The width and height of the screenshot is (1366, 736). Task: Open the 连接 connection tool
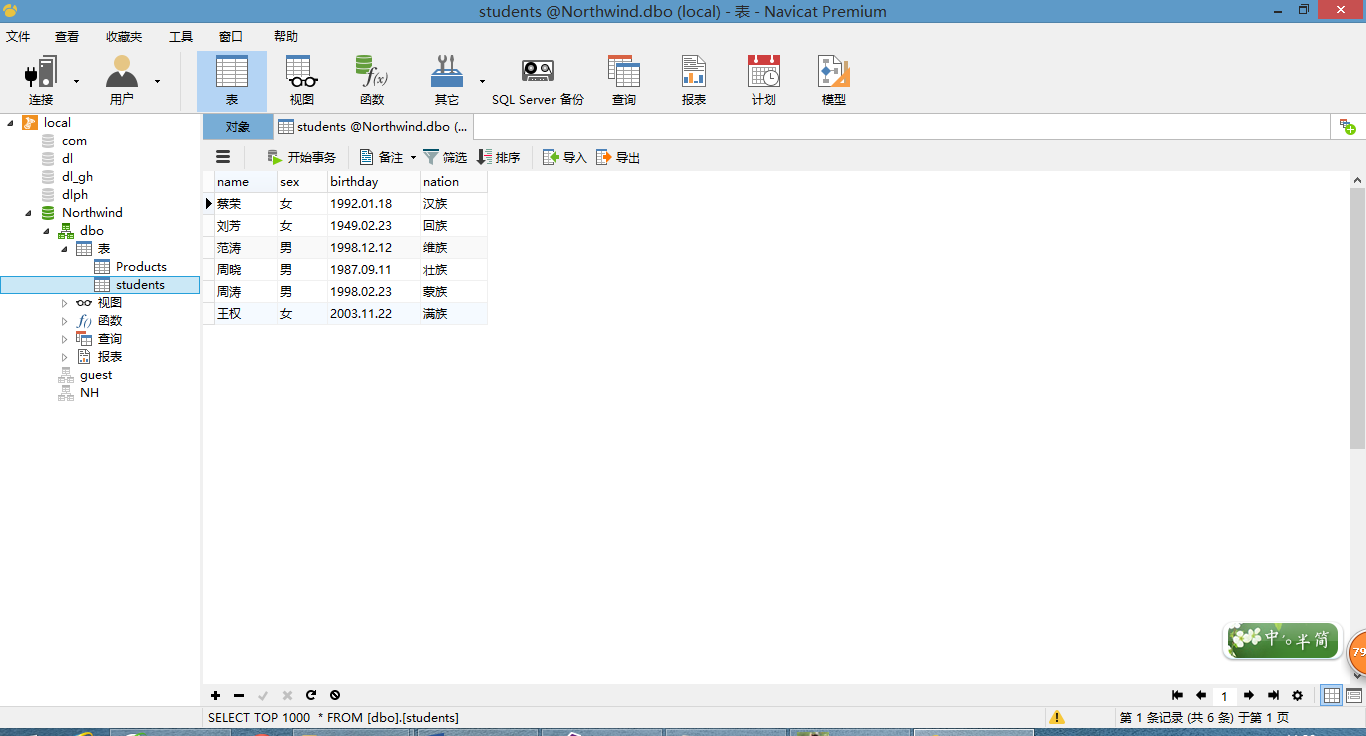pos(41,81)
